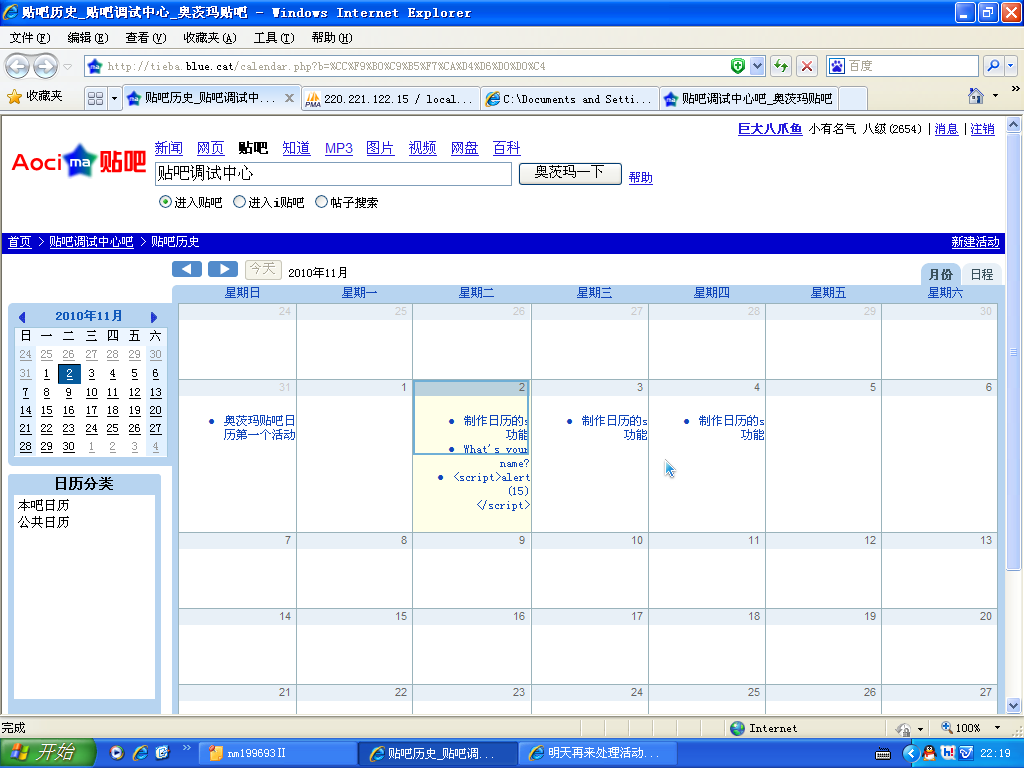
Task: Open the 贴吧调试中心吧 breadcrumb link
Action: point(91,242)
